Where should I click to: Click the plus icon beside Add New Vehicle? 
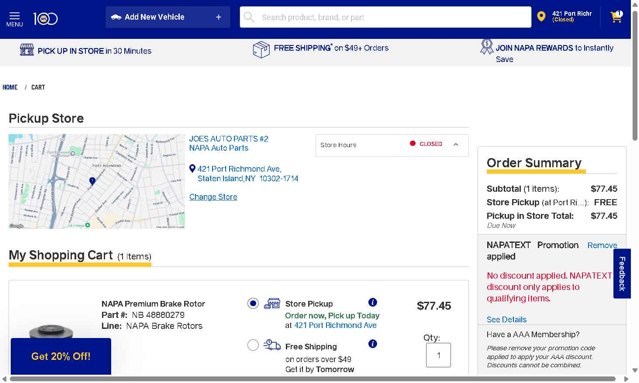[x=218, y=17]
